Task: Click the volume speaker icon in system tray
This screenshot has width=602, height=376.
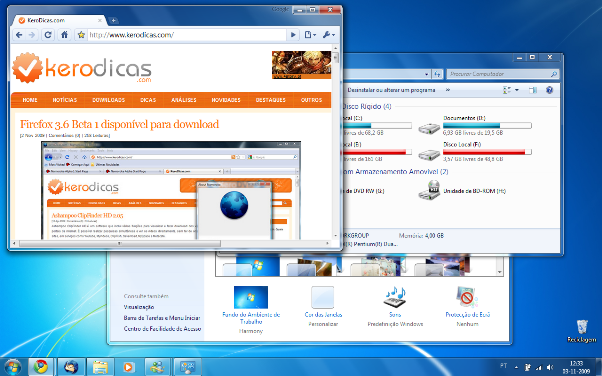Action: coord(549,368)
